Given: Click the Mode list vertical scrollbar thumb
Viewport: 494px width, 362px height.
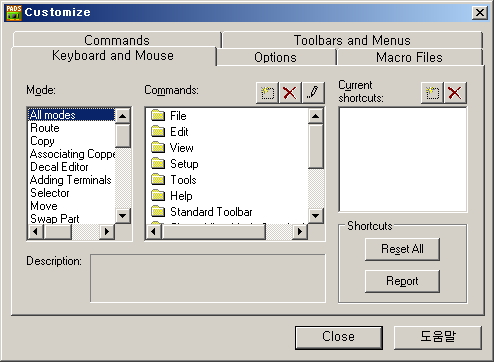Looking at the screenshot, I should (123, 136).
